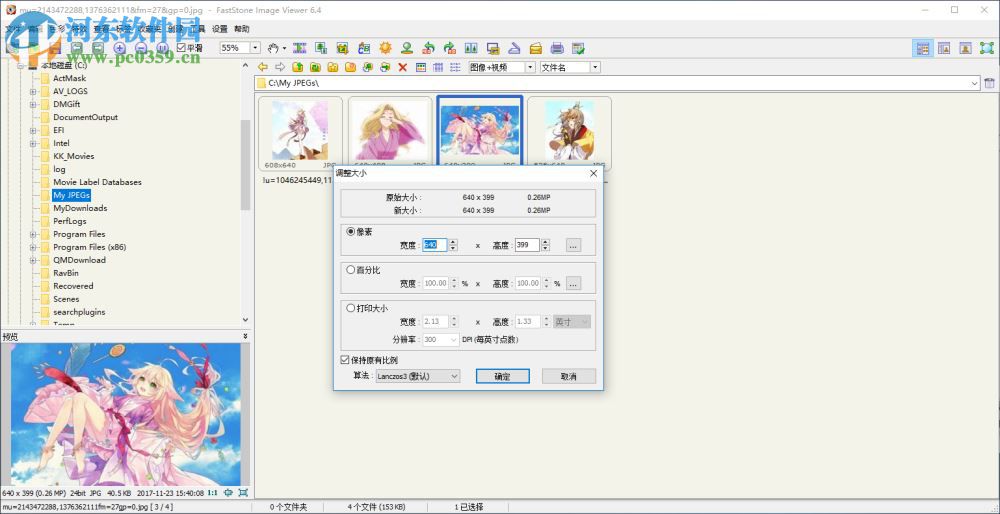Click the pixel 高度 input field
The image size is (1000, 514).
527,245
